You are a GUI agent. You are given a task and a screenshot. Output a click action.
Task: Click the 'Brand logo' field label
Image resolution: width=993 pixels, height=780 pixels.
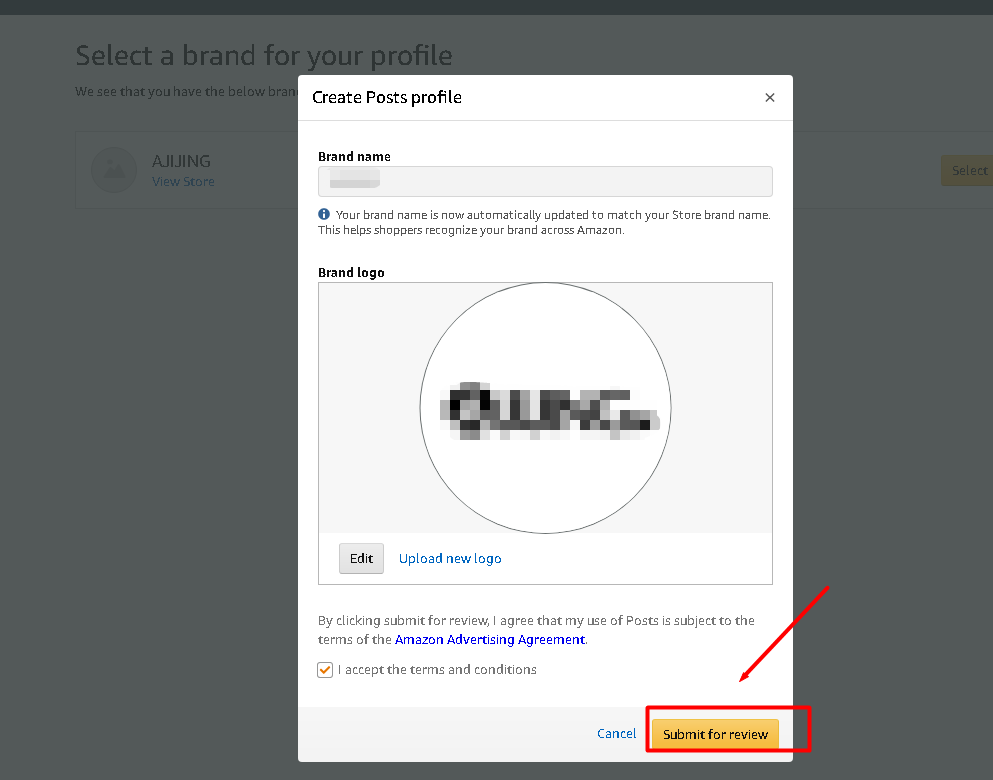[x=351, y=272]
